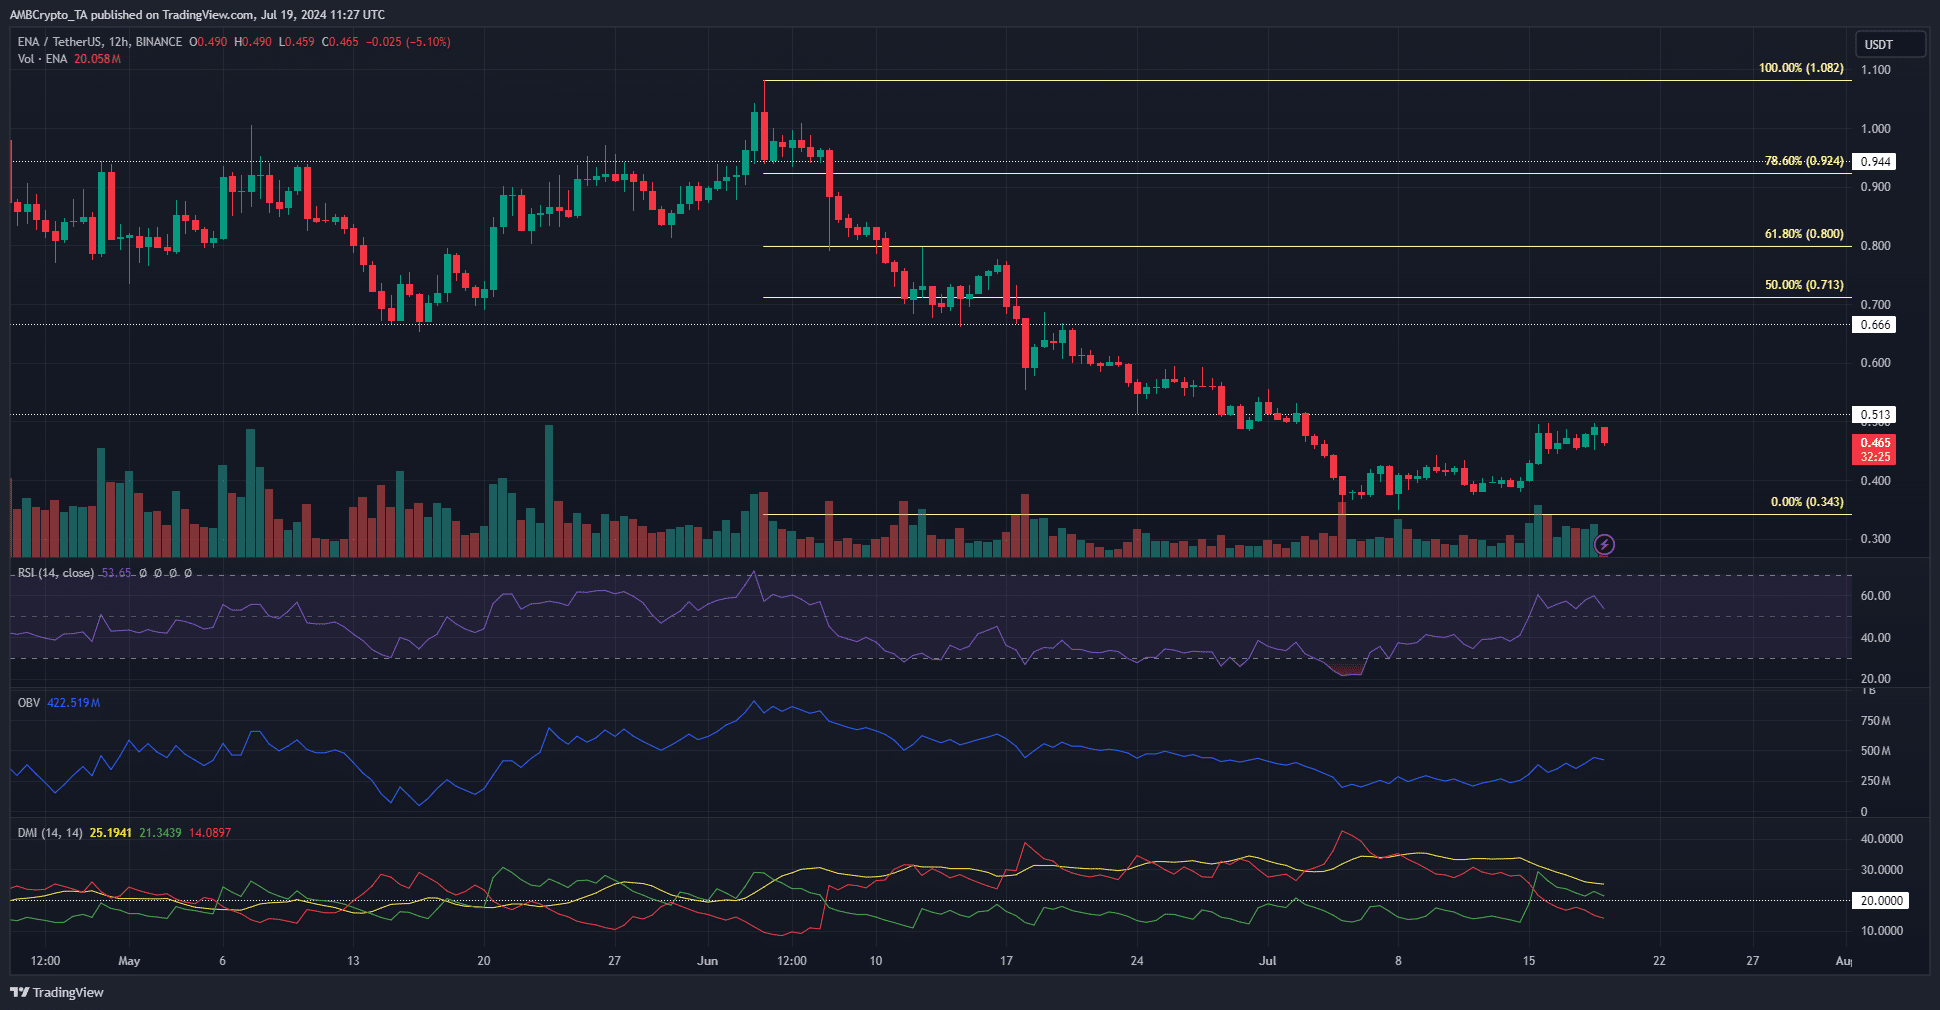Click the 50.00% (0.713) Fibonacci label
The image size is (1940, 1010).
click(1804, 285)
